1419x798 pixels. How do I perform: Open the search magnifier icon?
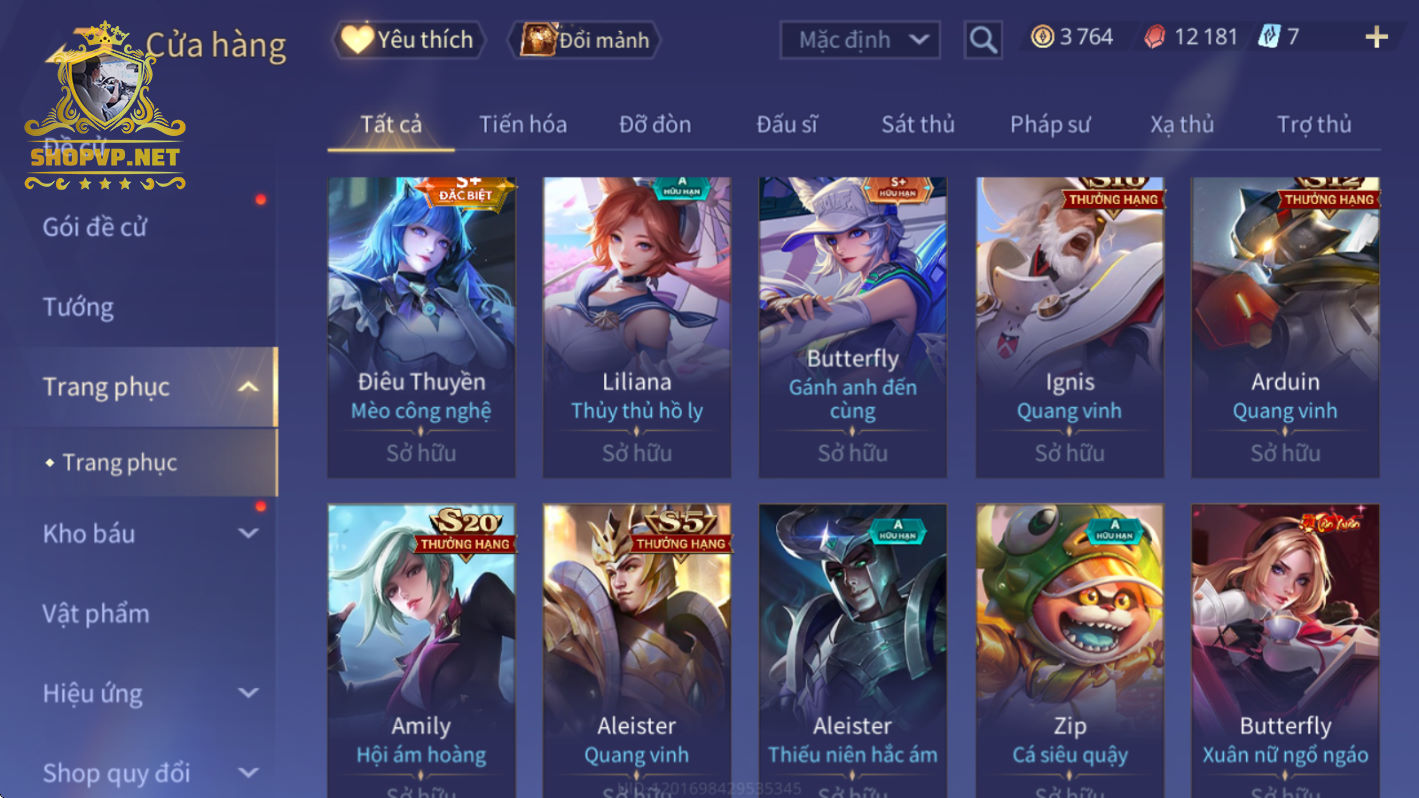click(983, 40)
